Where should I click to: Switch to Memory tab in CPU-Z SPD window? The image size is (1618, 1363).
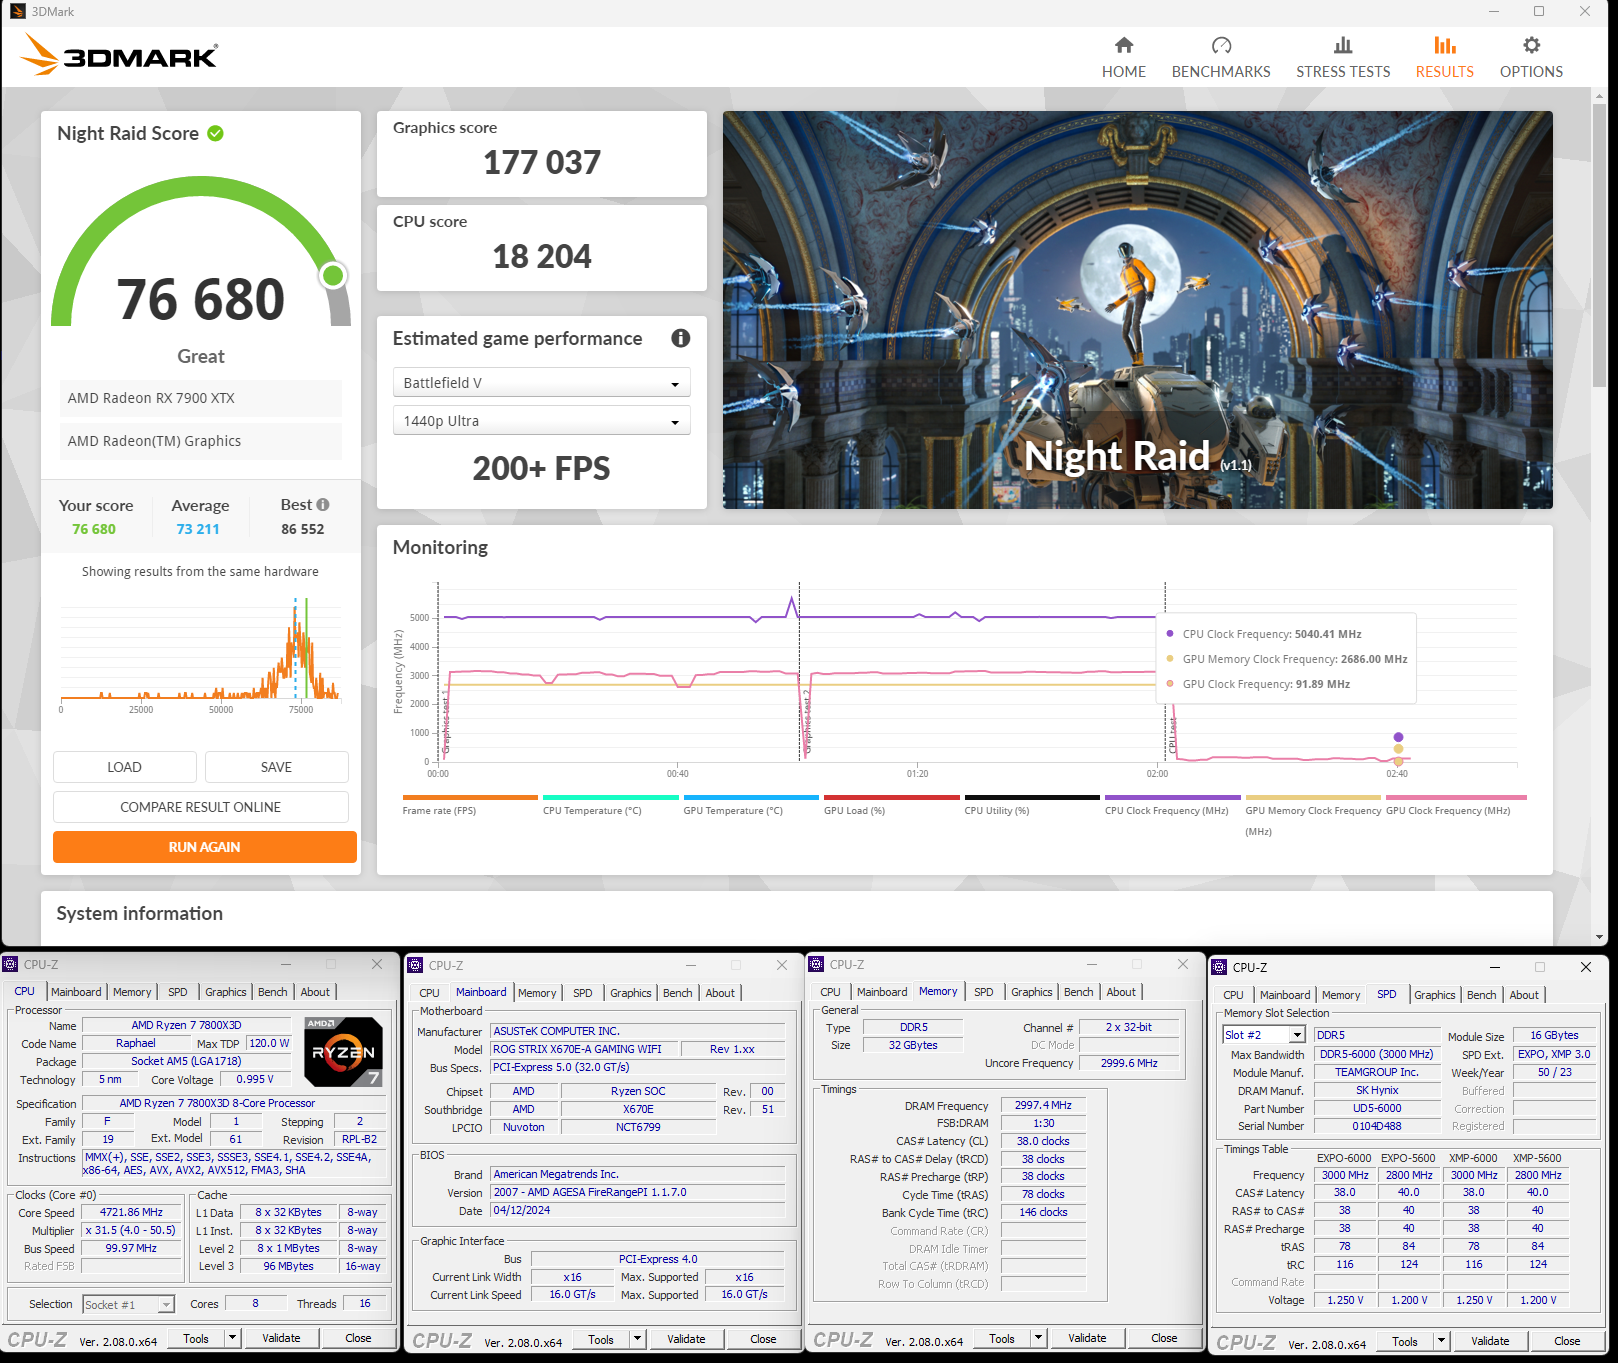[x=1340, y=995]
